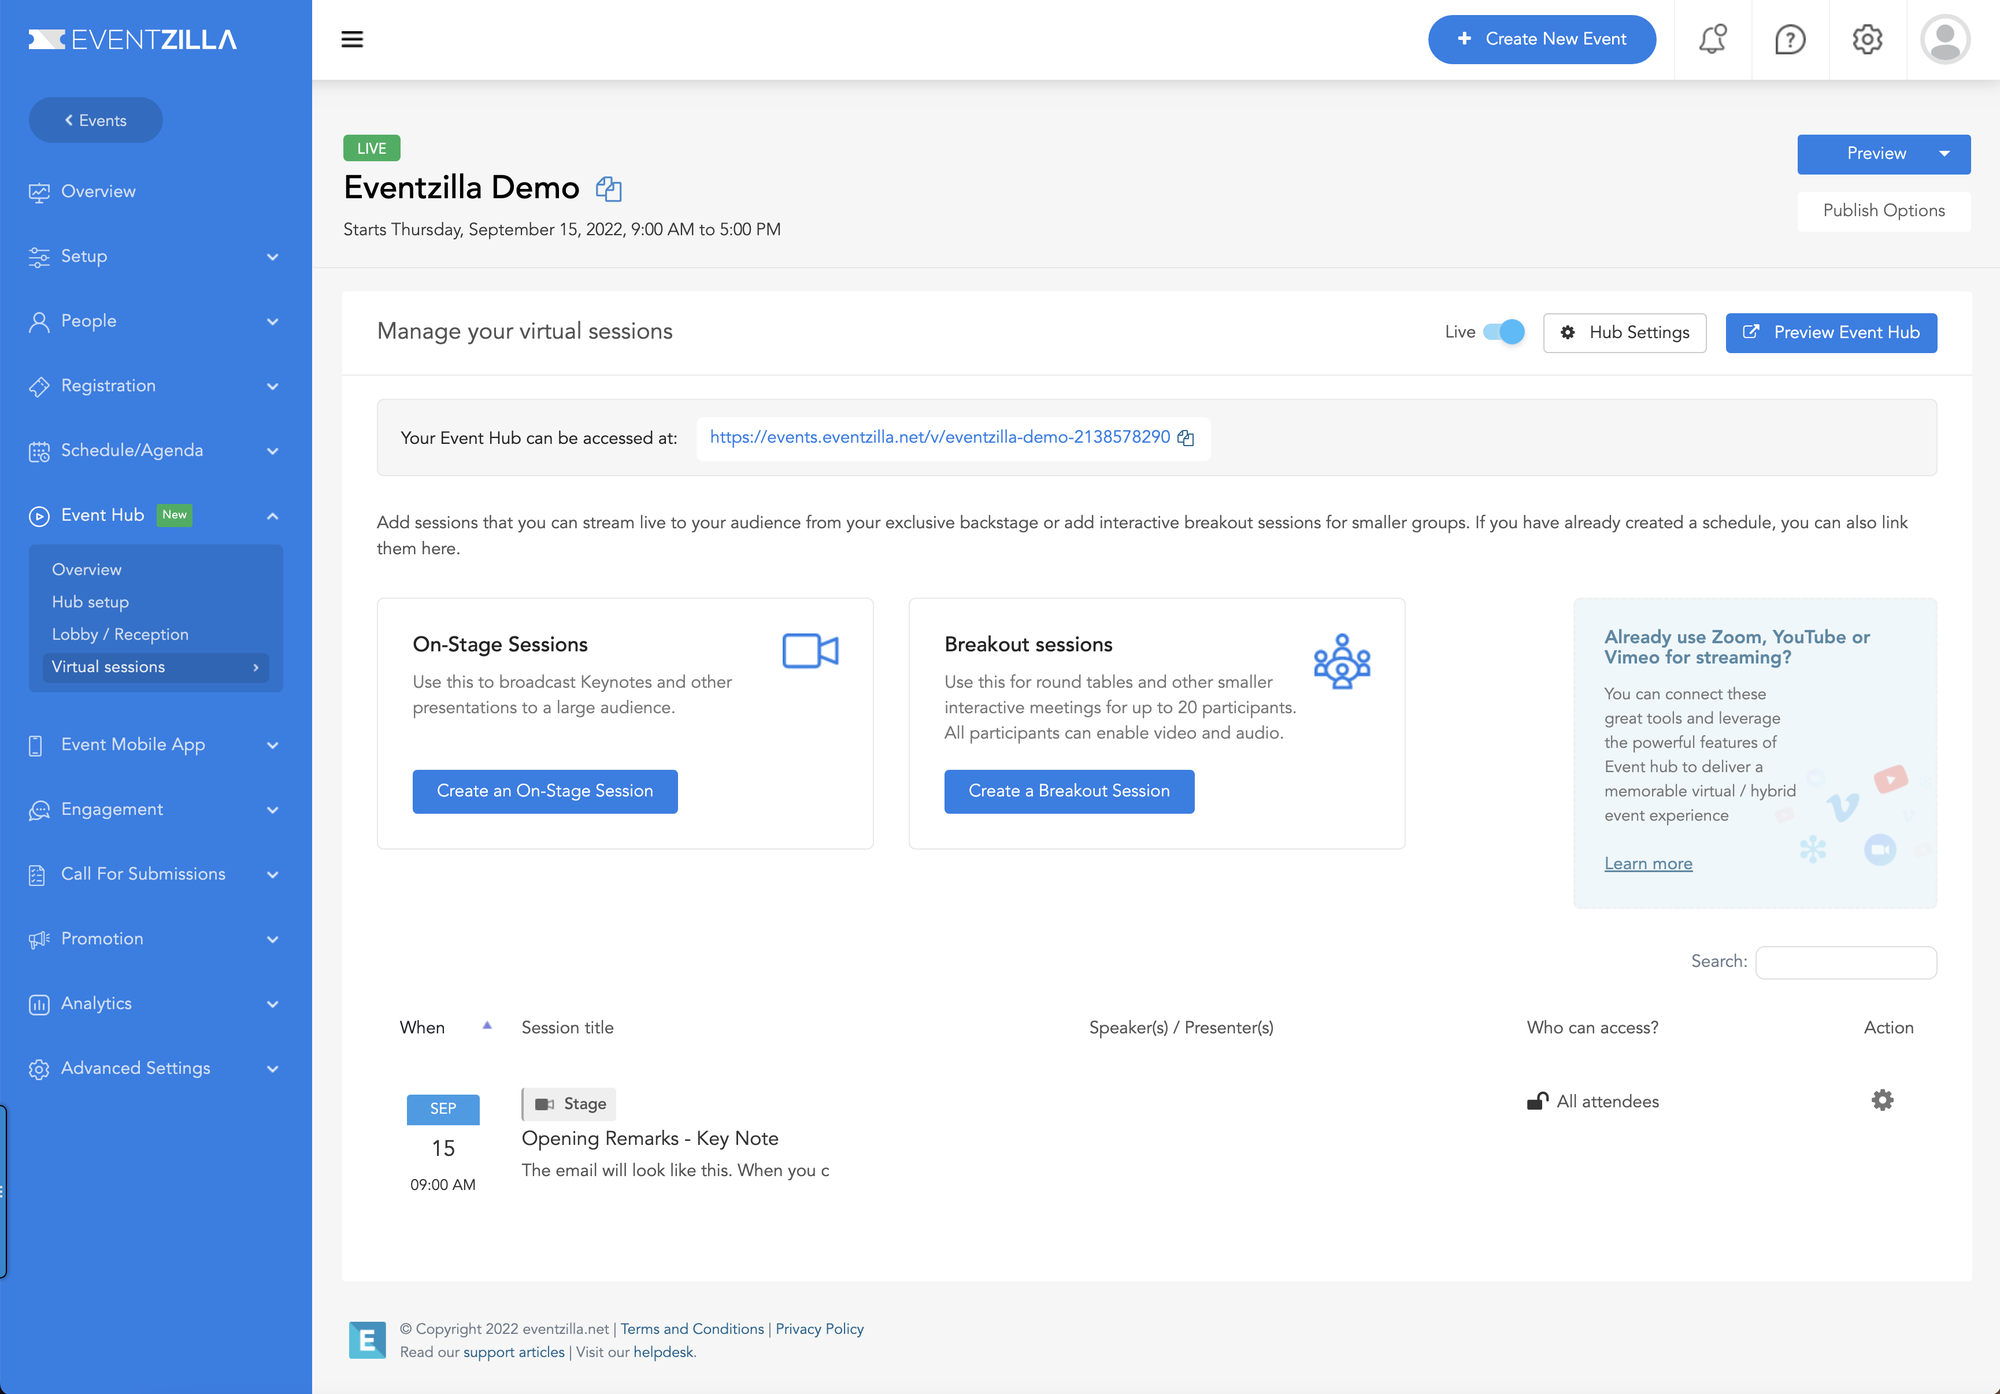This screenshot has width=2000, height=1394.
Task: Expand the Call For Submissions chevron
Action: pyautogui.click(x=272, y=875)
